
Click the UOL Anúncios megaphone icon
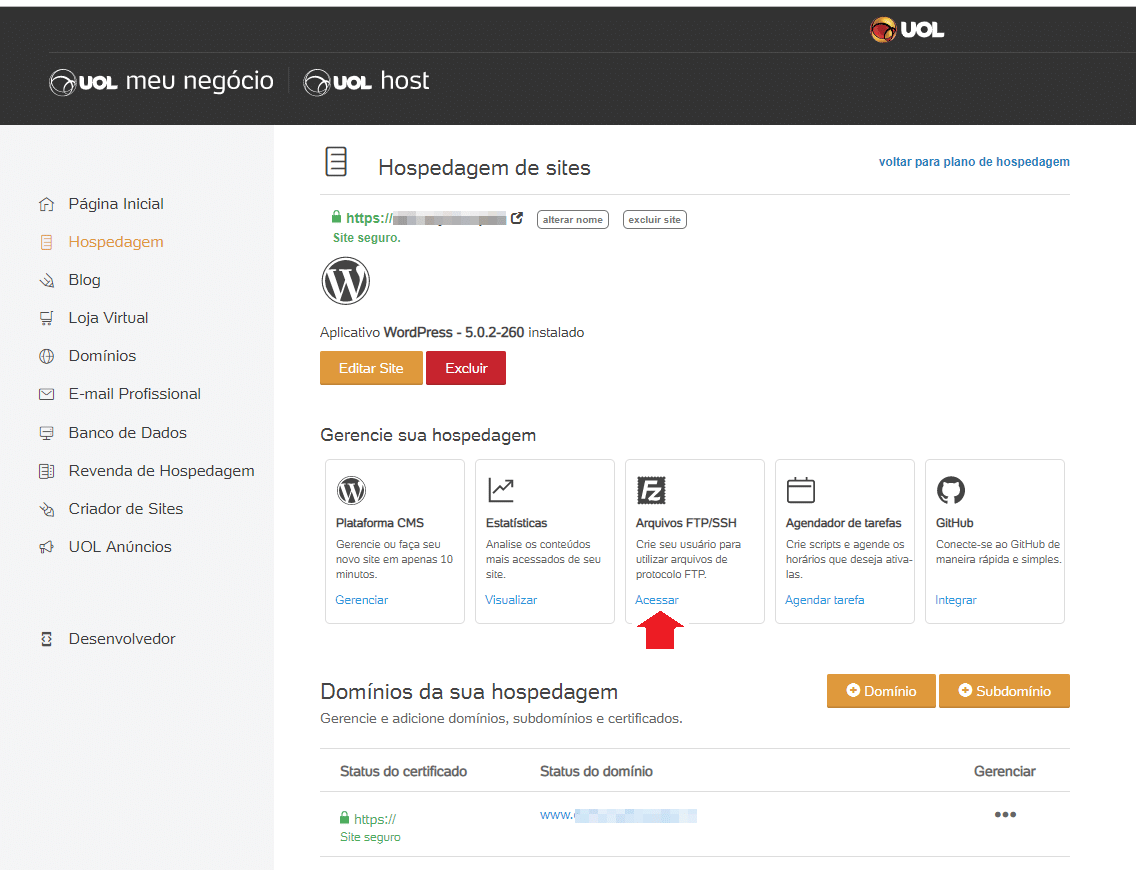(46, 547)
